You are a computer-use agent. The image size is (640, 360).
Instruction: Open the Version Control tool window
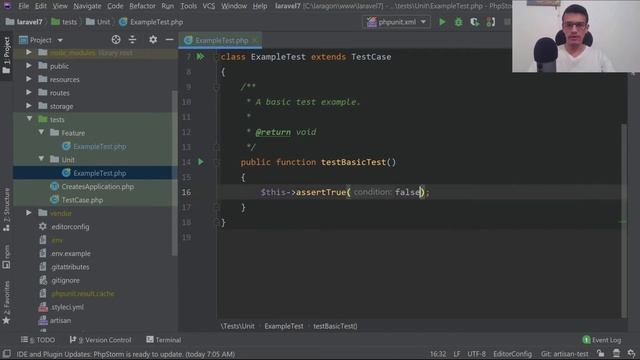[101, 340]
